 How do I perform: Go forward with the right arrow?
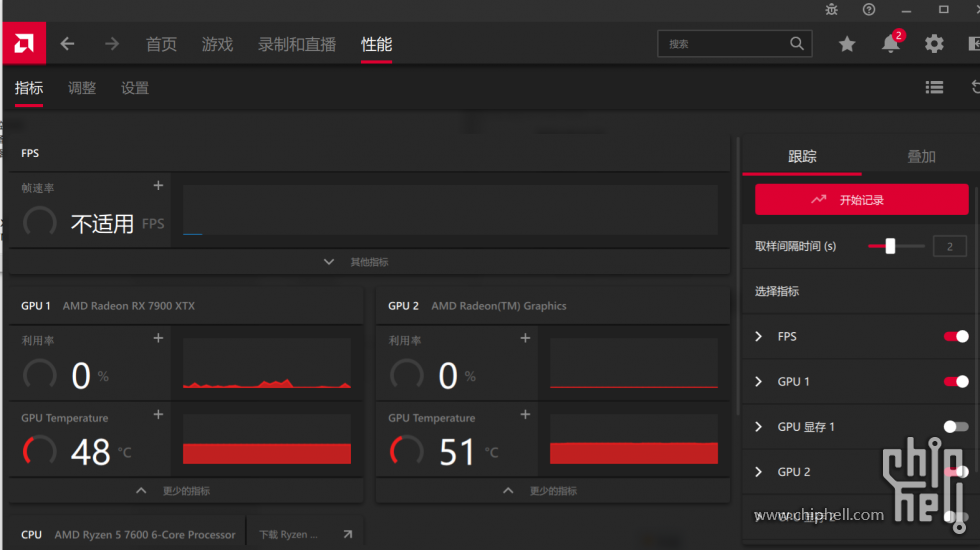(112, 44)
